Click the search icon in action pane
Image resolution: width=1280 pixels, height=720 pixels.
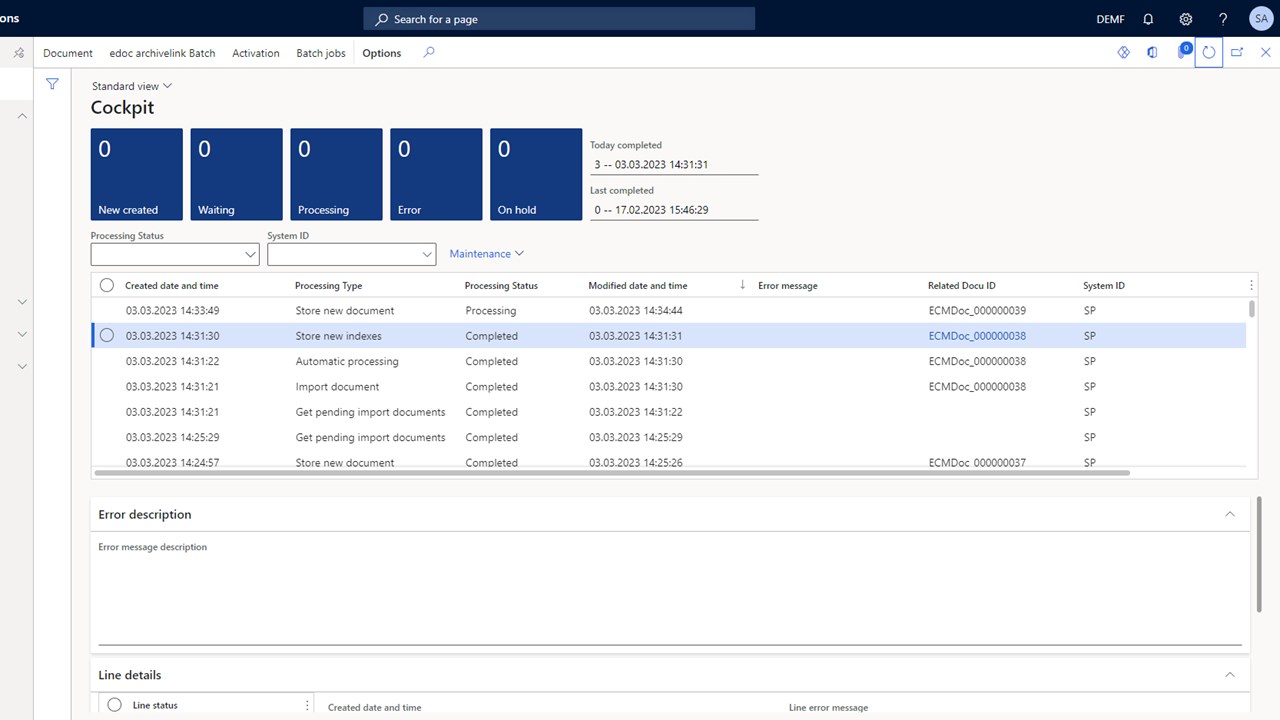[429, 53]
